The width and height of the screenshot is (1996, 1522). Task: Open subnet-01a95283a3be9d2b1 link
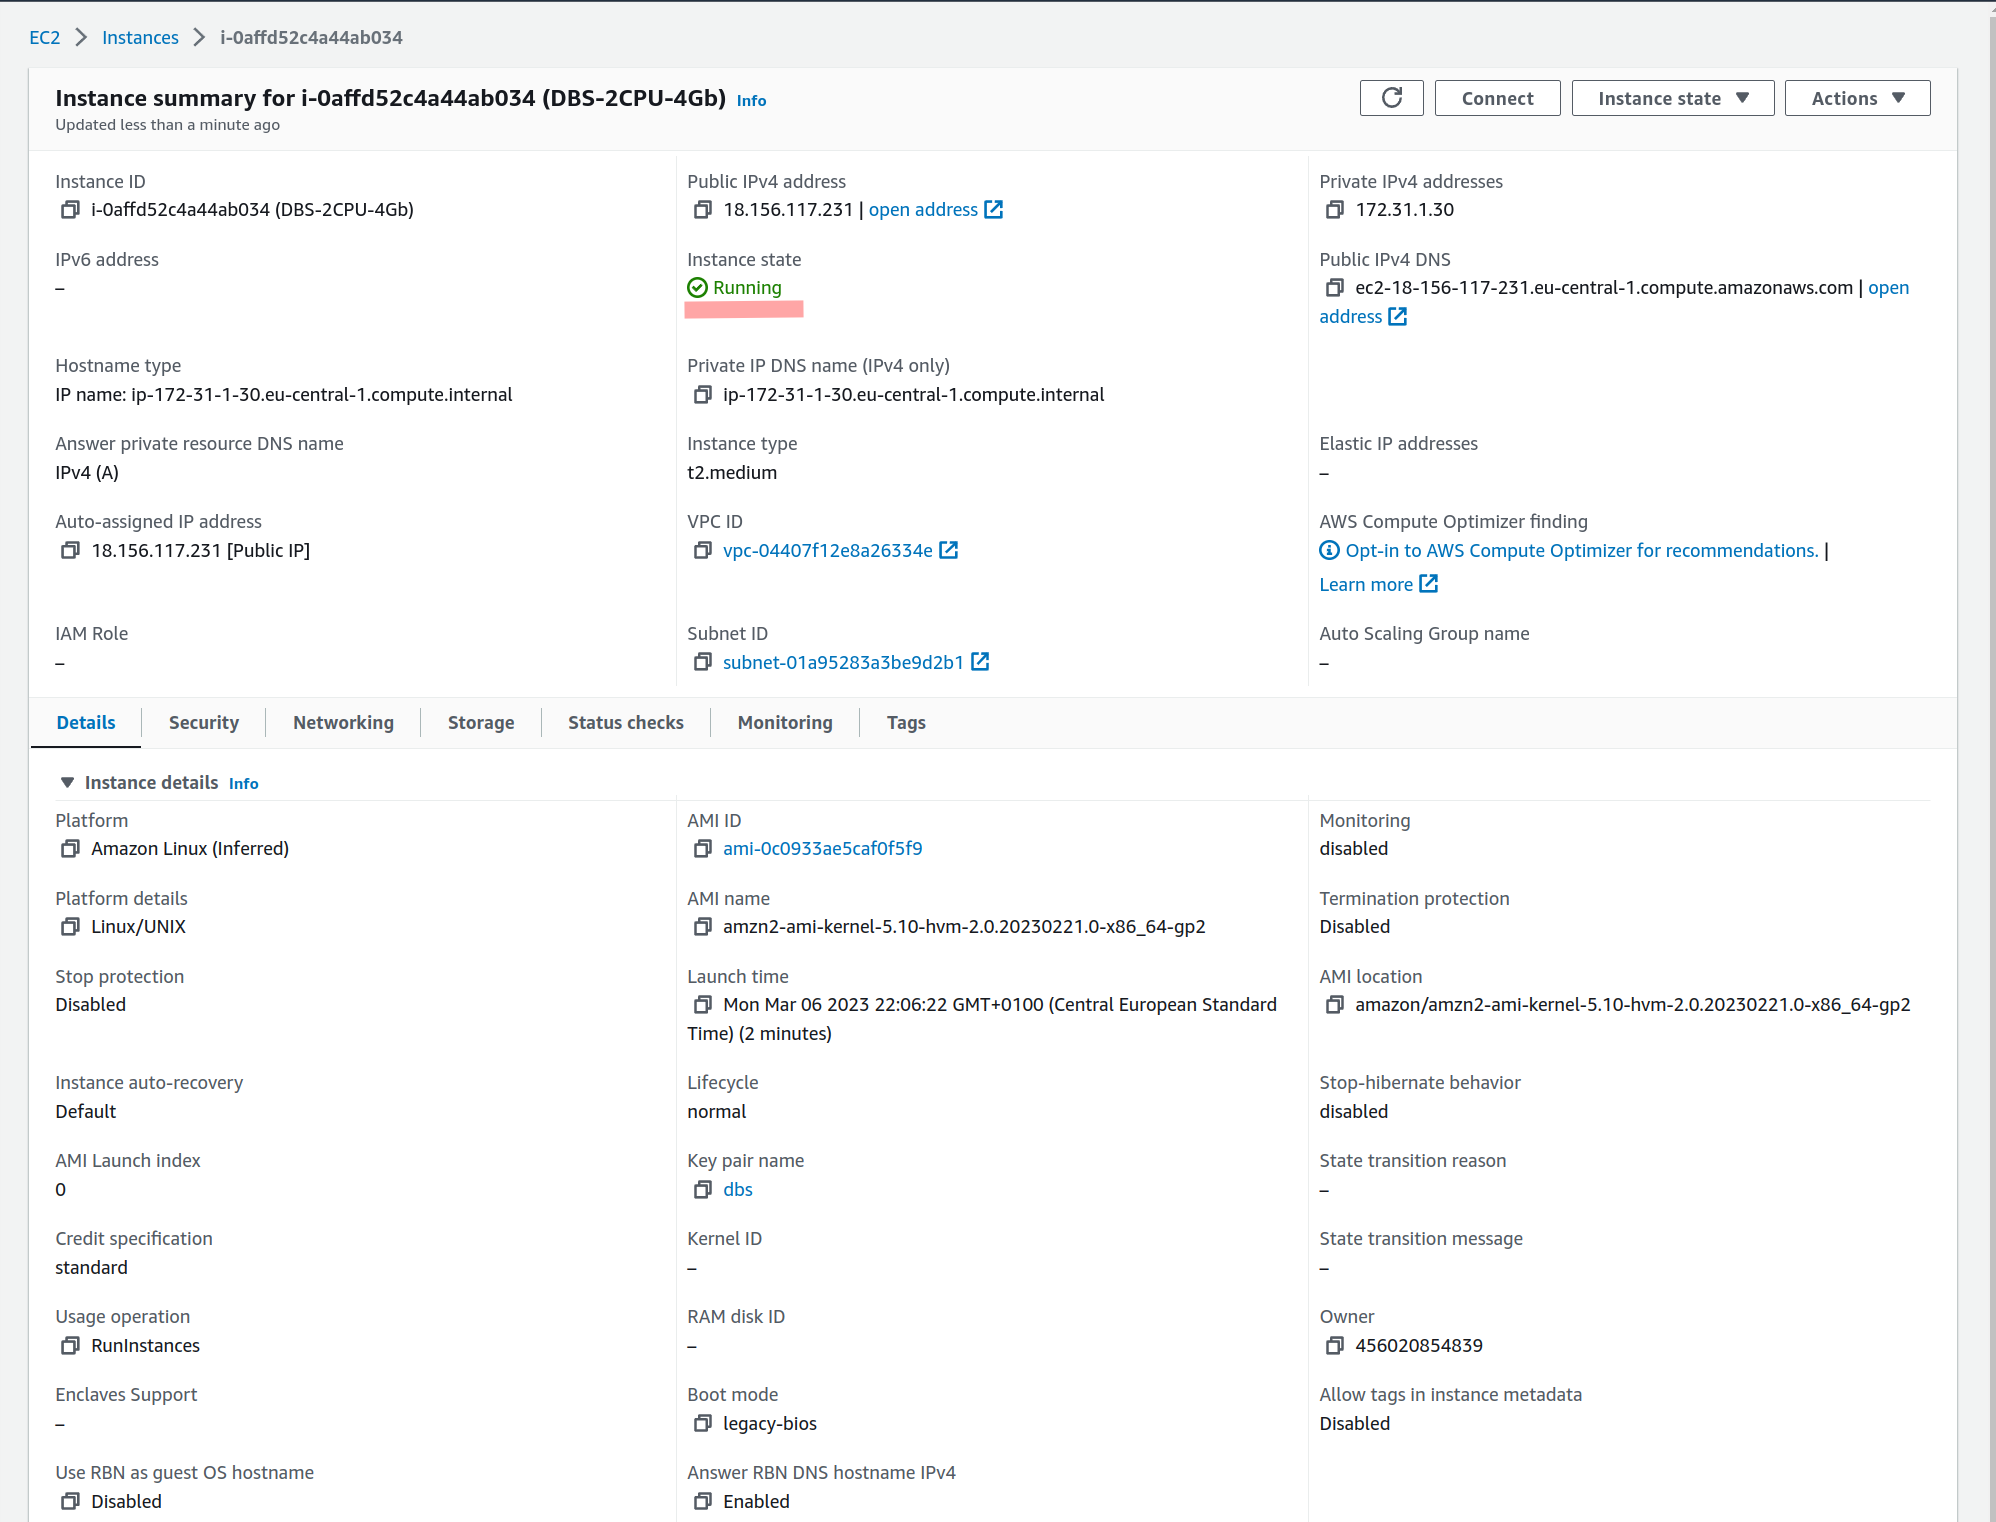pos(843,663)
